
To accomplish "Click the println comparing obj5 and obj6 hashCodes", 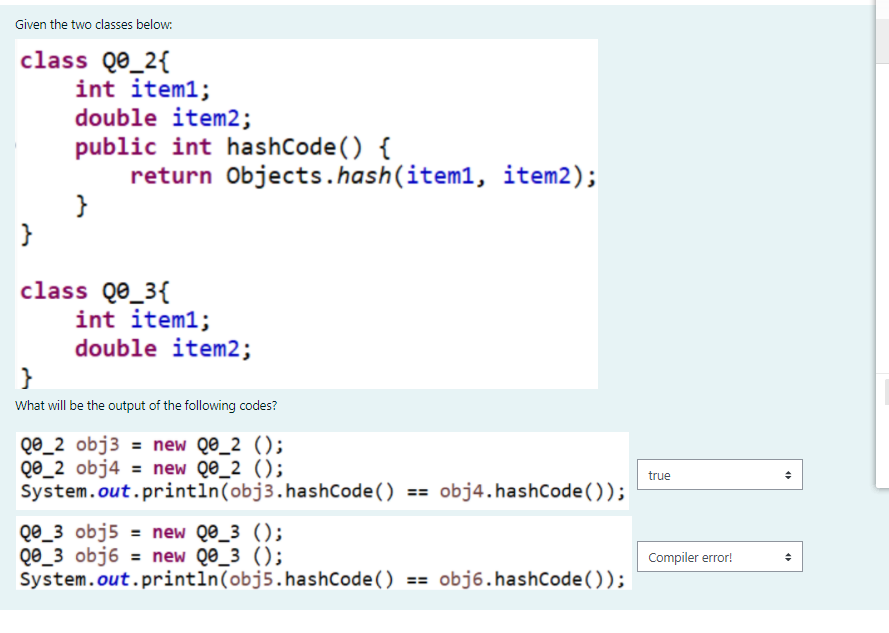I will pyautogui.click(x=320, y=578).
